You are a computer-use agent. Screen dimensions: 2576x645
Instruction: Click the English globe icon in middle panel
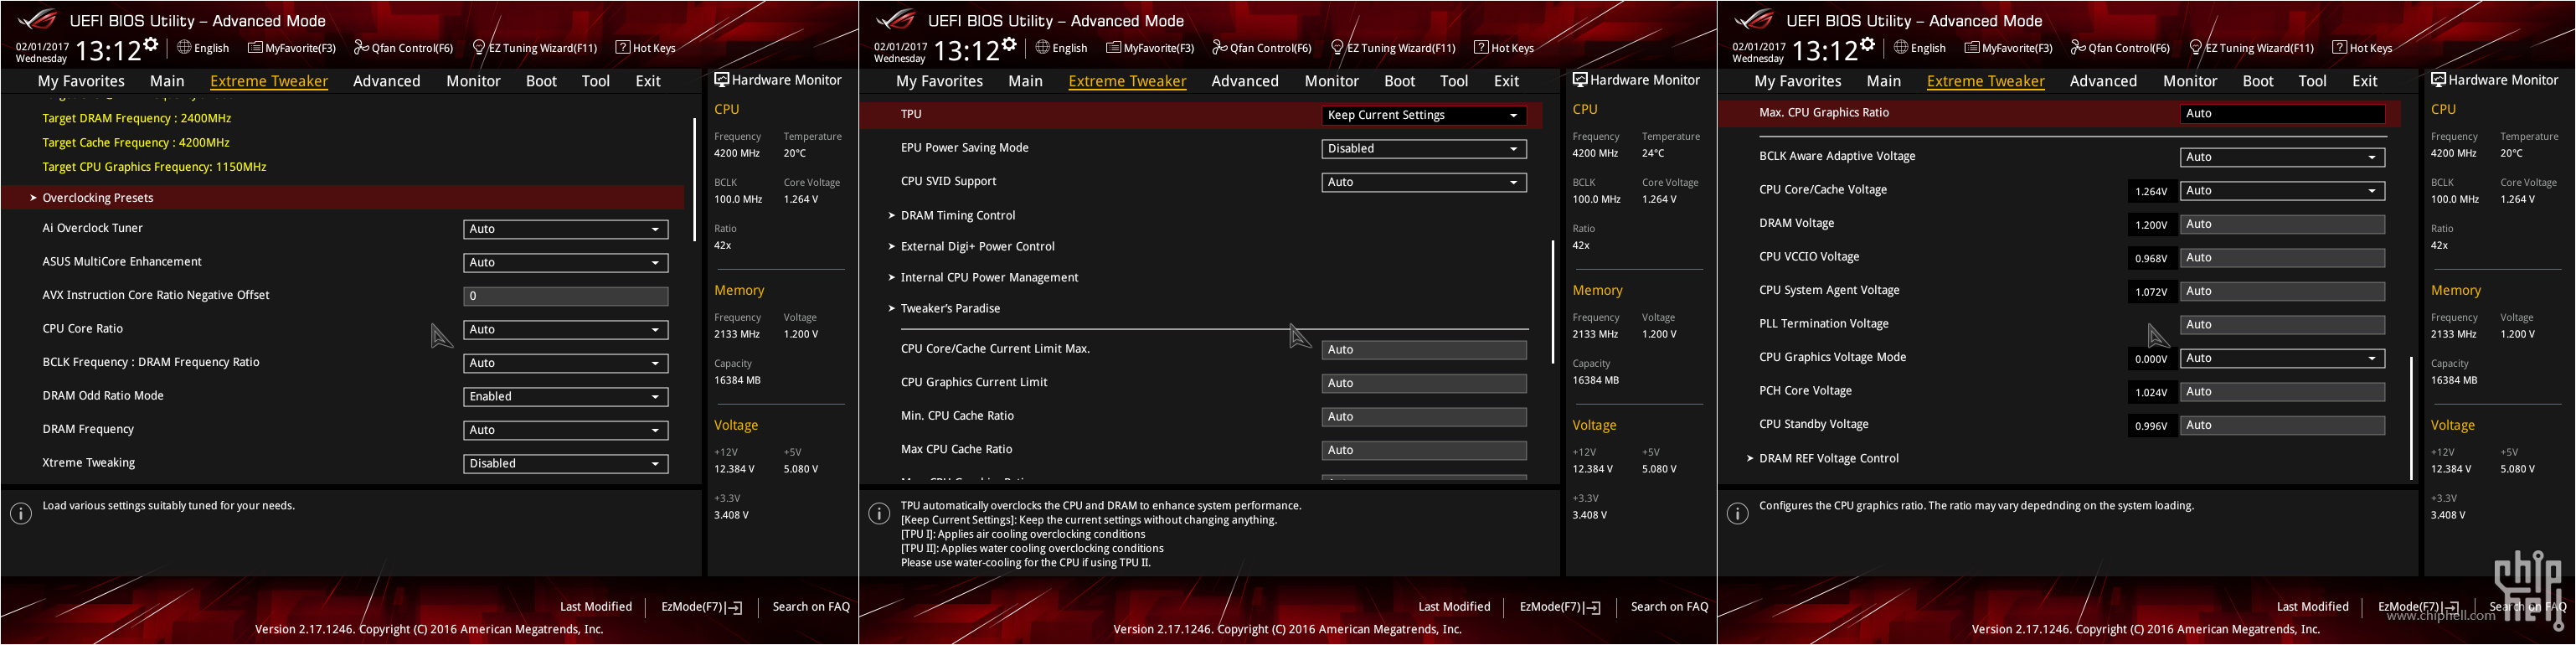click(x=1042, y=47)
